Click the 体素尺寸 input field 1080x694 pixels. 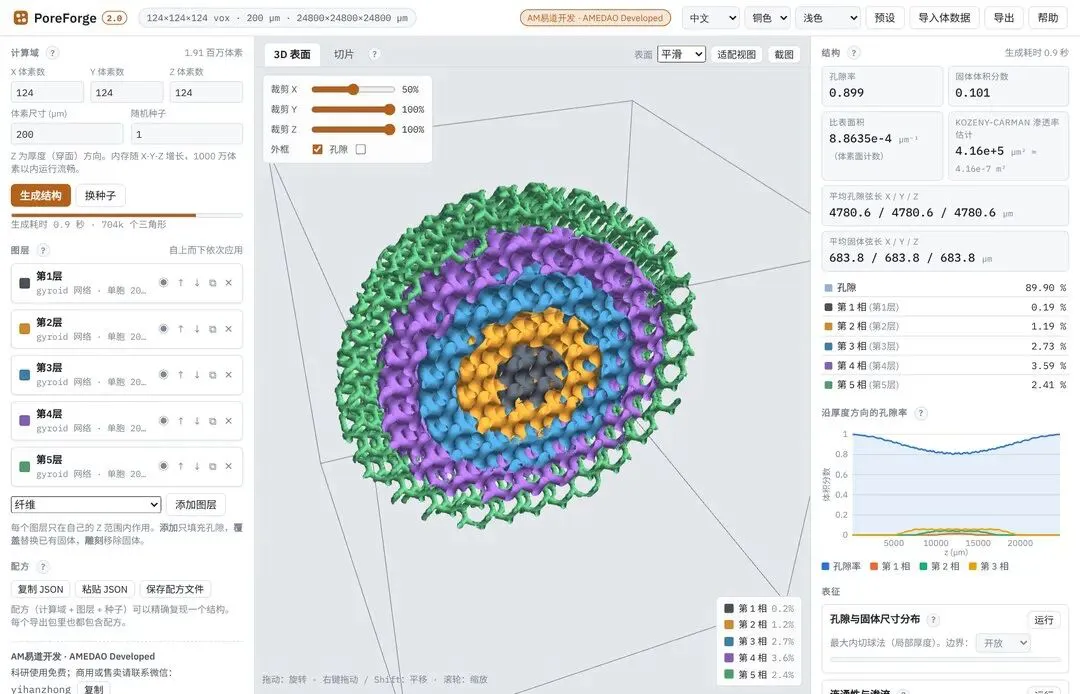(67, 134)
